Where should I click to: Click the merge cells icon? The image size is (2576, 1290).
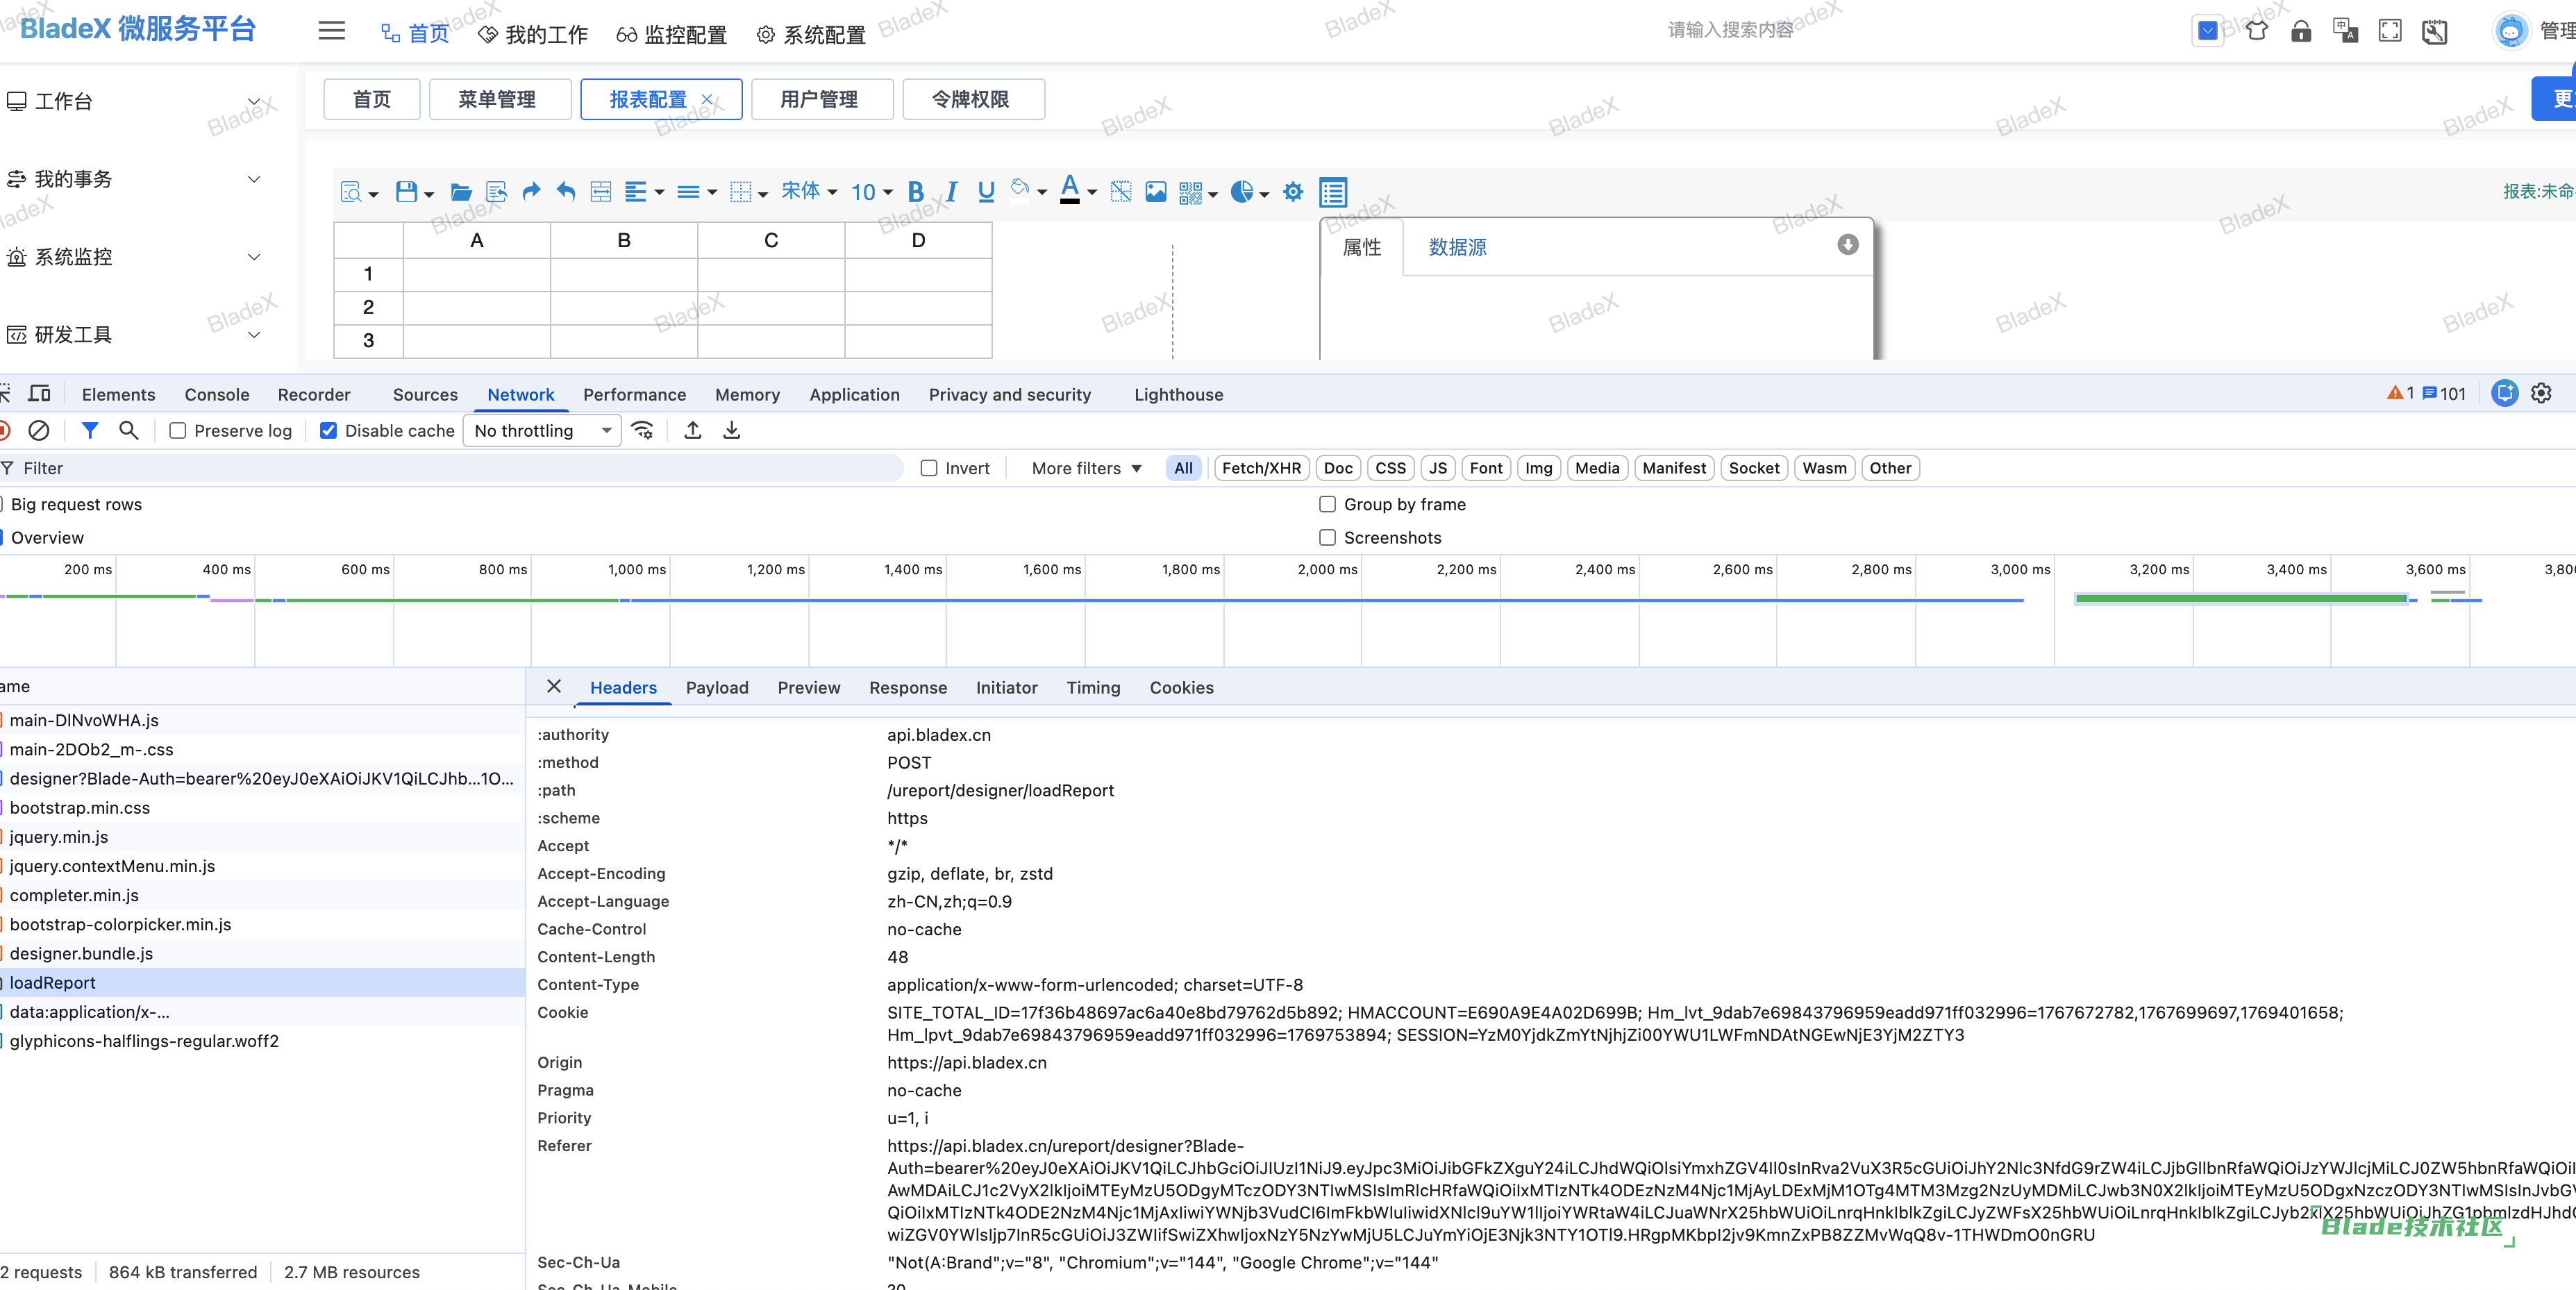click(x=600, y=192)
